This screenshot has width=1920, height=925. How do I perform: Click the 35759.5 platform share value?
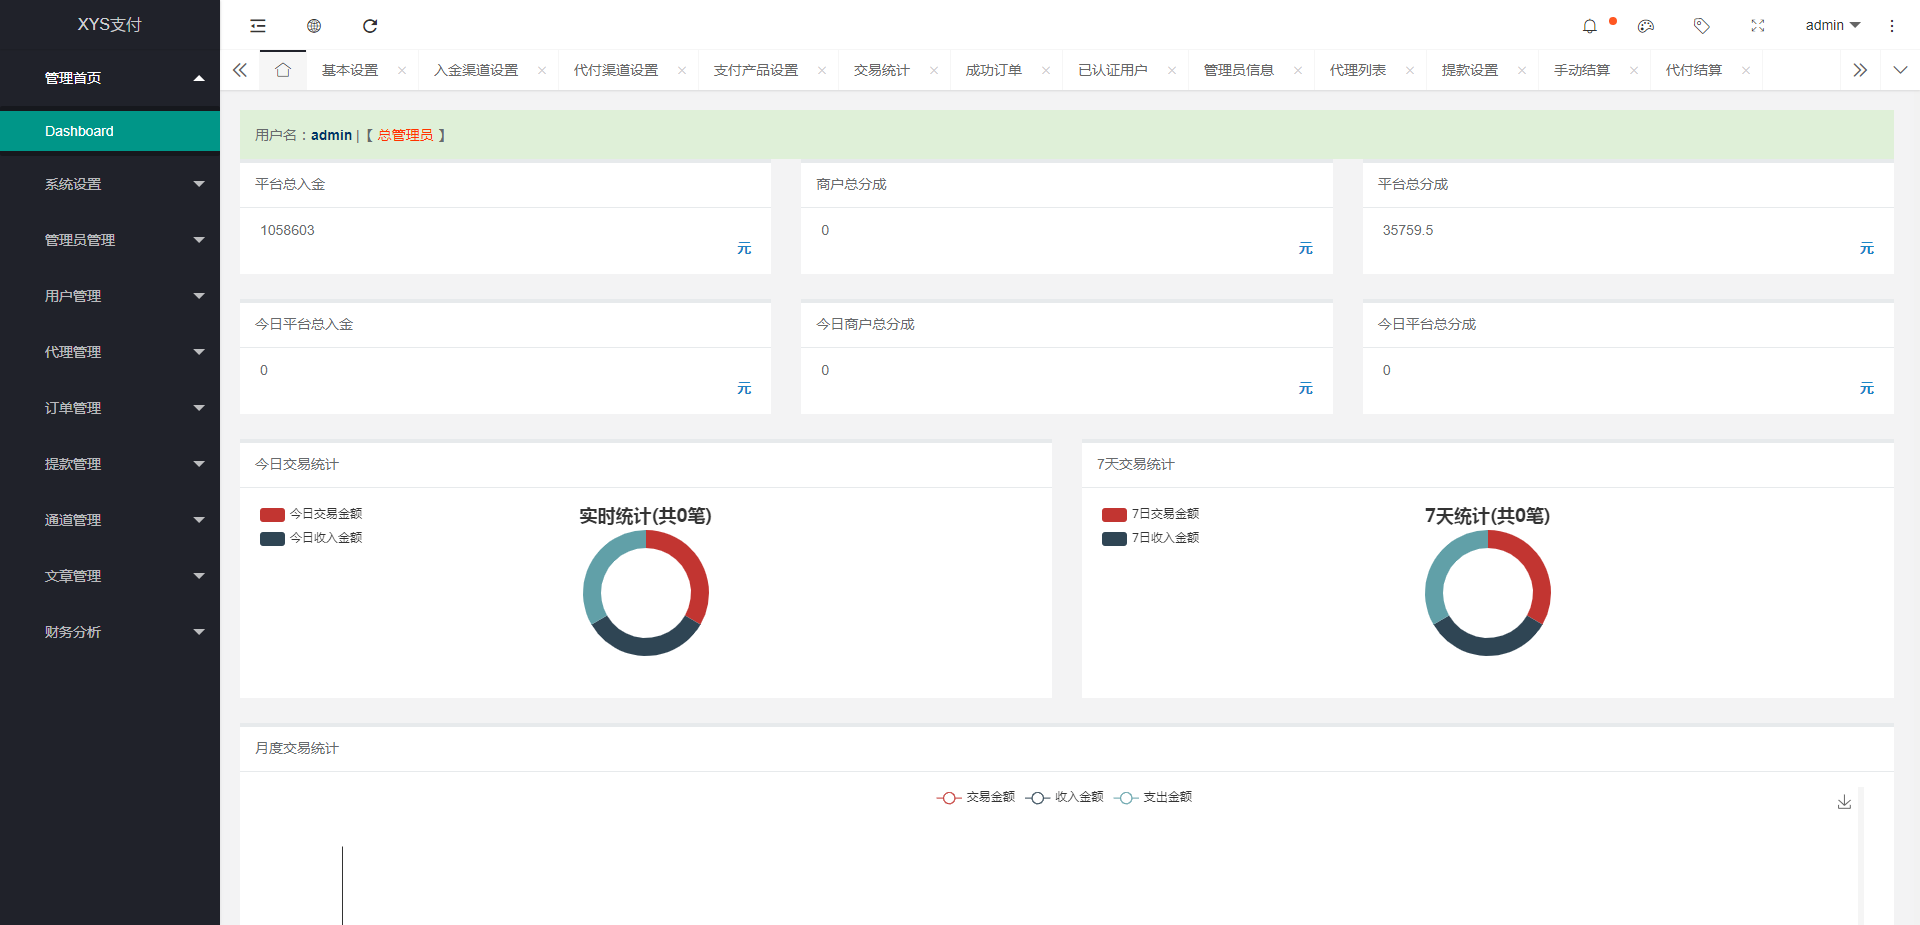click(1408, 230)
